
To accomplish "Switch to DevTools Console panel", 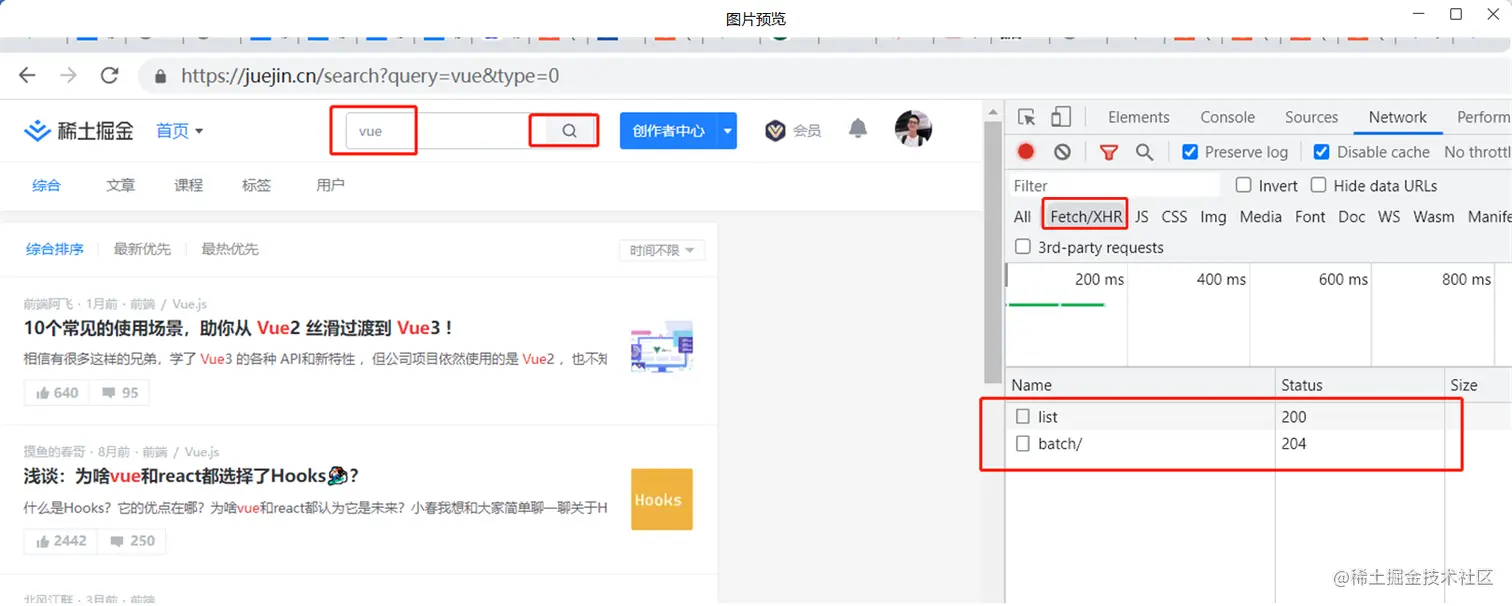I will (1227, 117).
